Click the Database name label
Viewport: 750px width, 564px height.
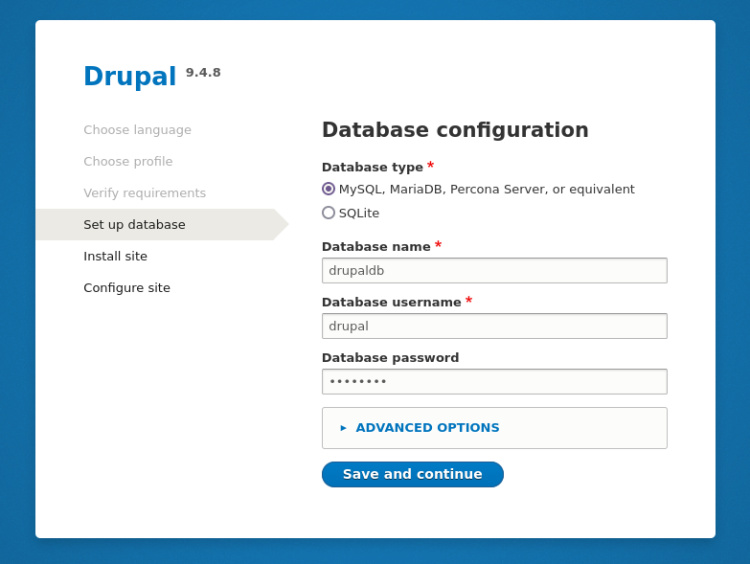coord(375,246)
